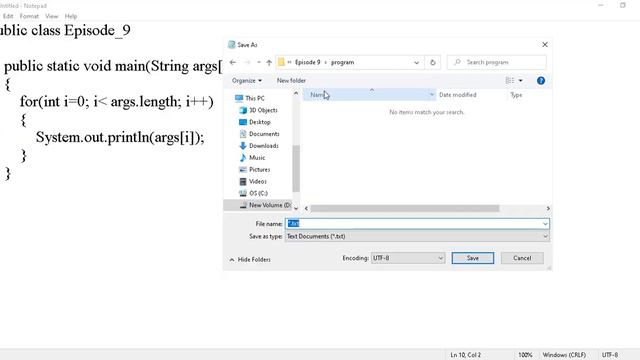640x360 pixels.
Task: Open Save as type combo box
Action: coord(417,236)
